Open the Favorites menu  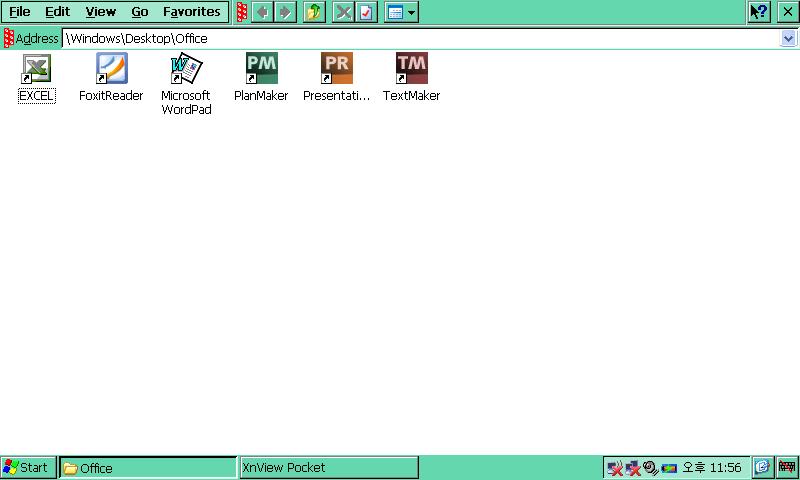point(192,12)
